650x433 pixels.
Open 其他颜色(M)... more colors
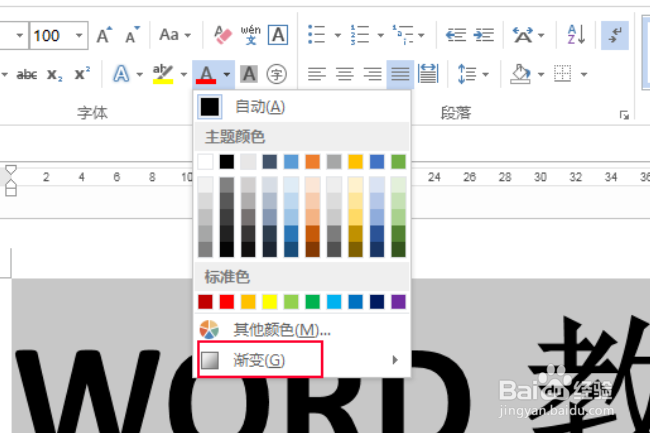point(303,330)
